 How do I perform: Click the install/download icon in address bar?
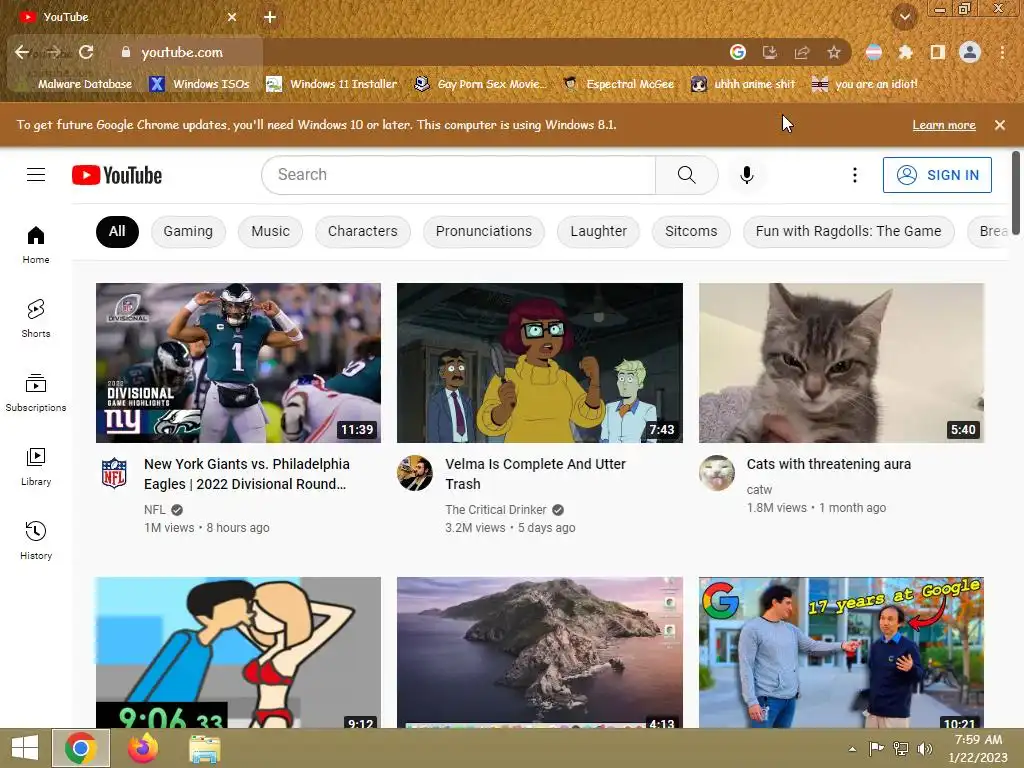(x=770, y=52)
